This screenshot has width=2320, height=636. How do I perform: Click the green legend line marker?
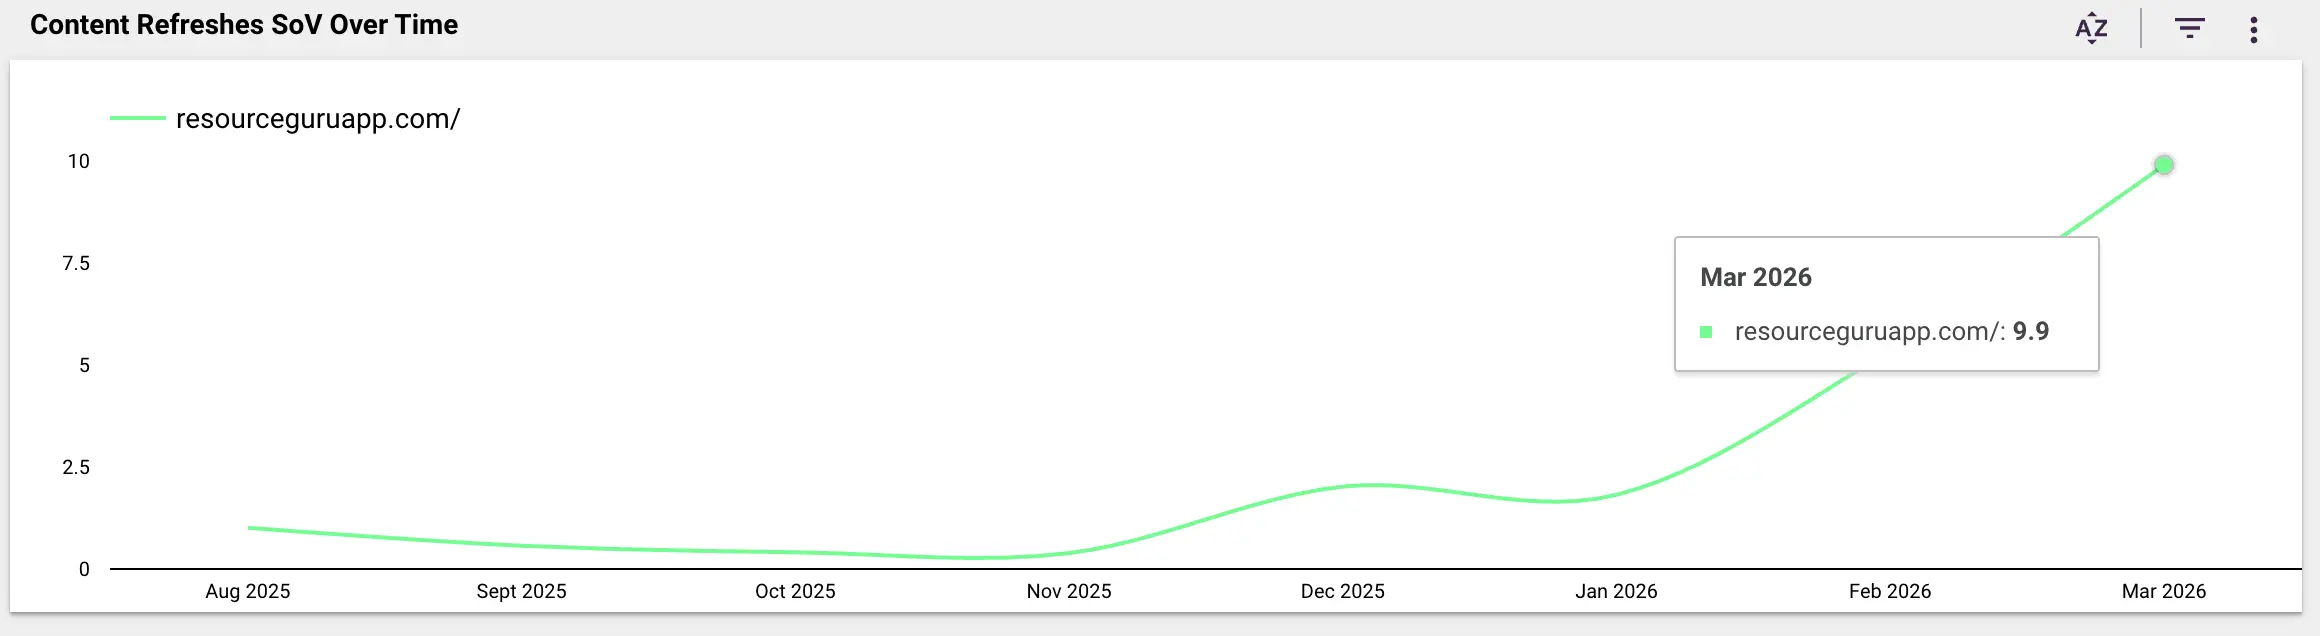(x=138, y=119)
